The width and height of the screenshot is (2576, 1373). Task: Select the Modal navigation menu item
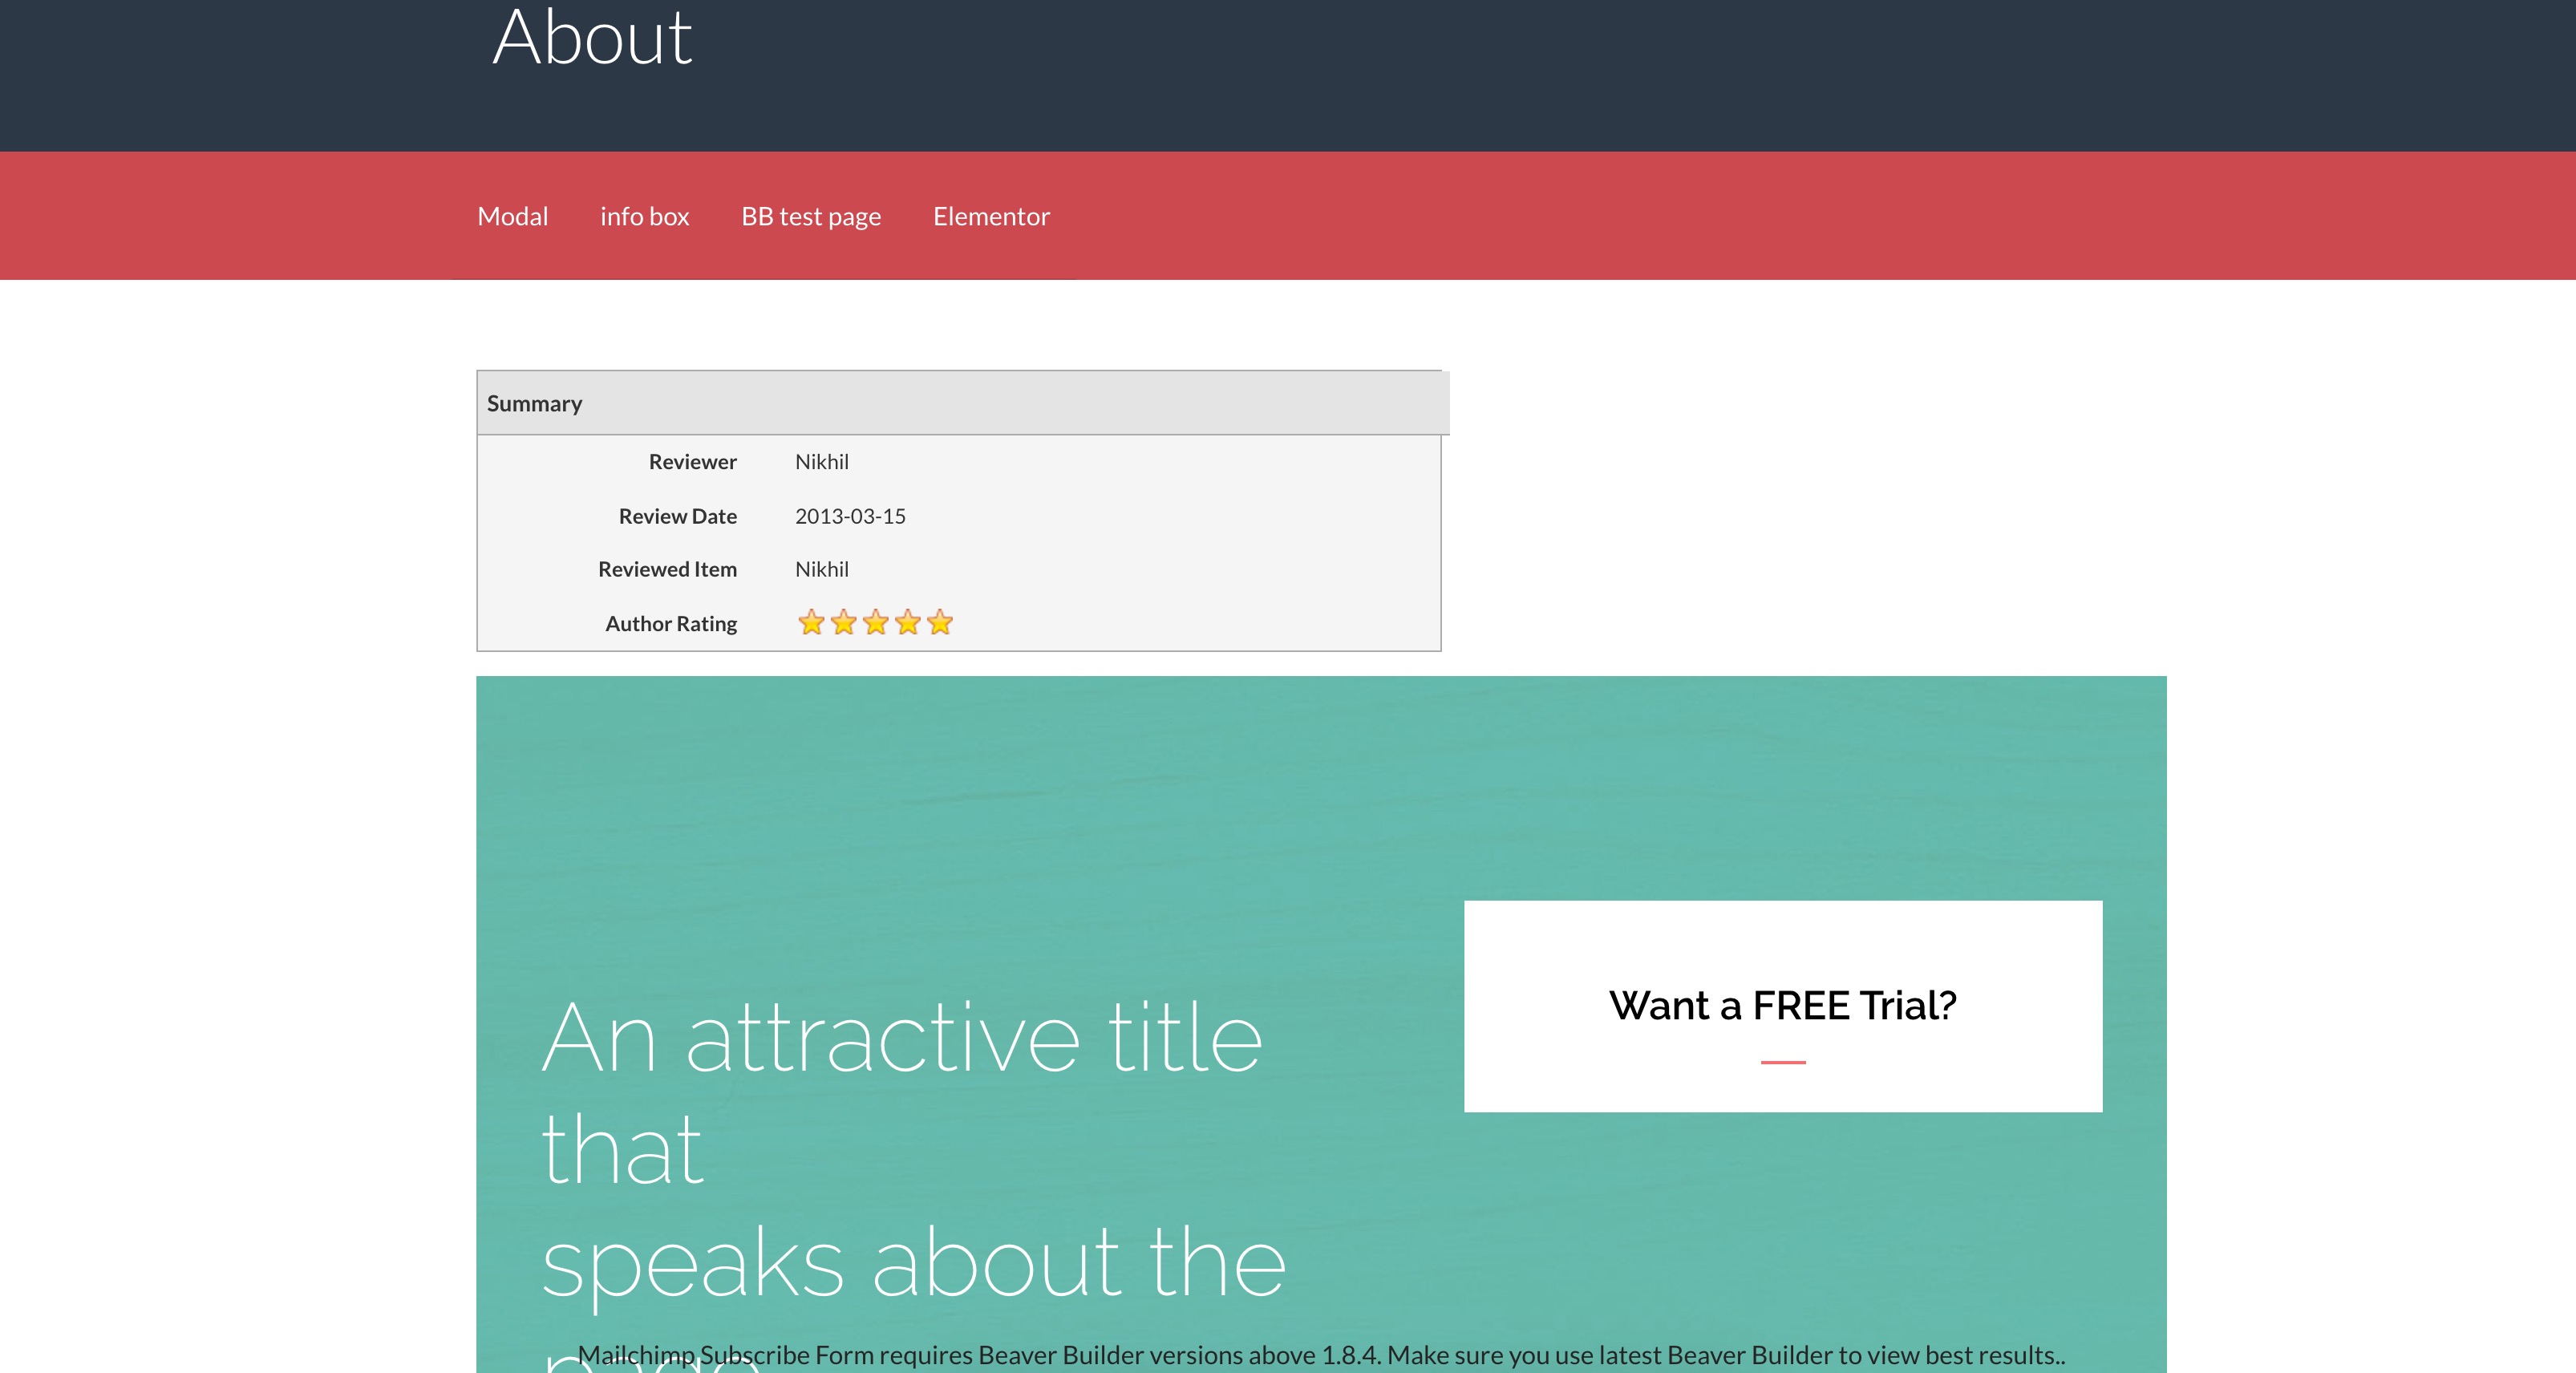tap(512, 217)
